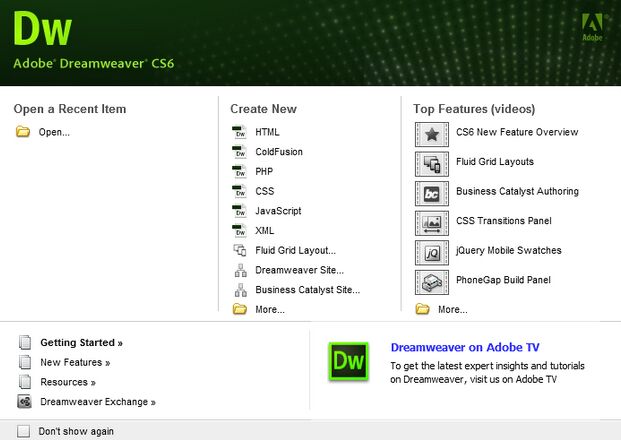Create a new ColdFusion file
This screenshot has height=440, width=621.
pyautogui.click(x=278, y=152)
